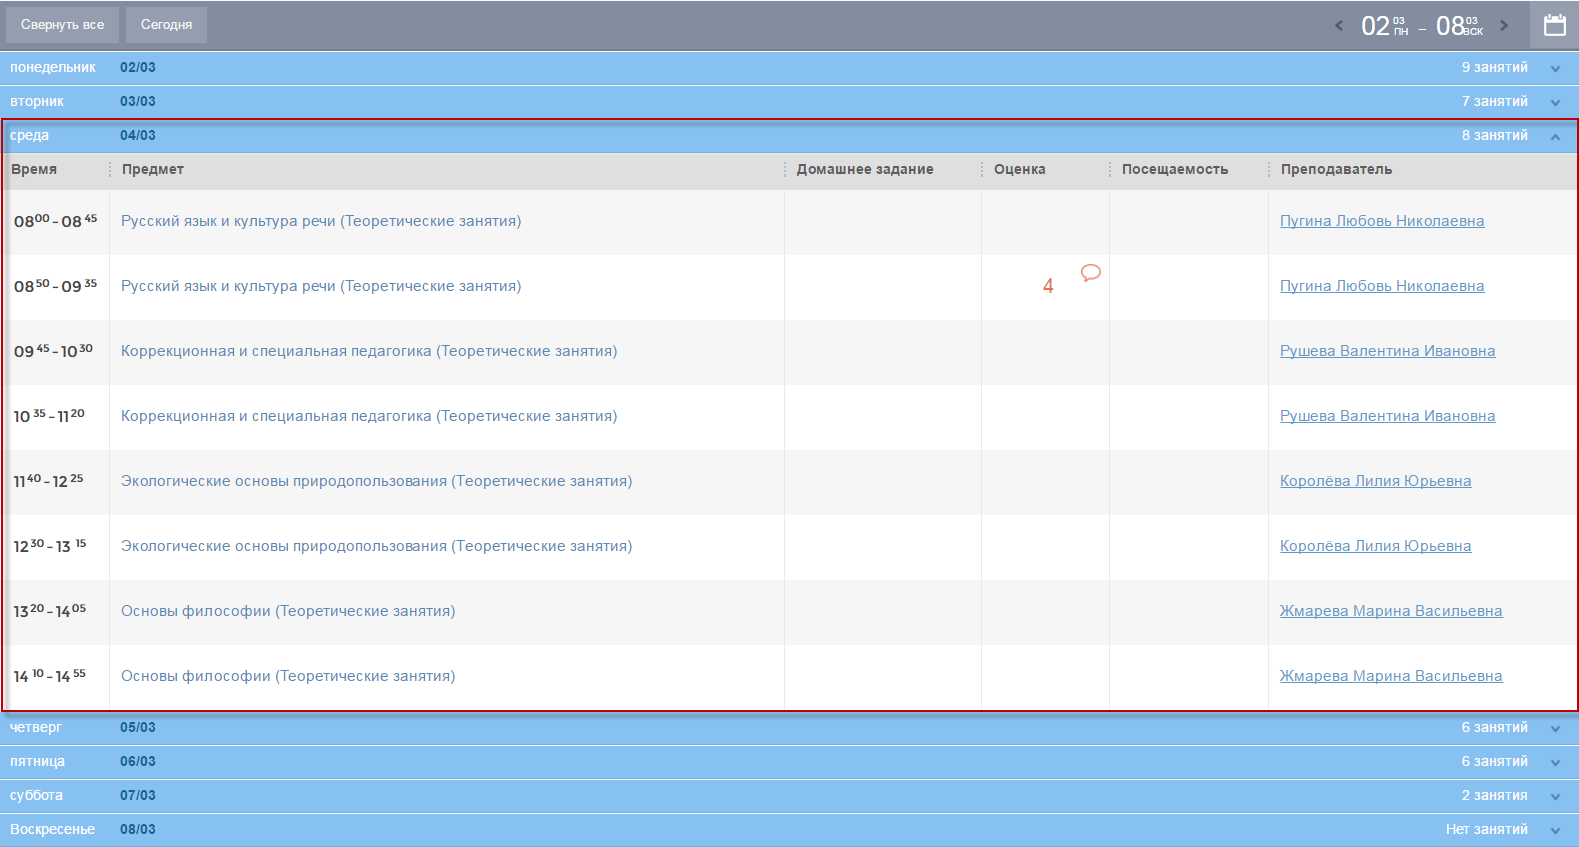Select 'Экологические основы природопользования' lesson at 12:30
Viewport: 1579px width, 847px height.
point(376,546)
